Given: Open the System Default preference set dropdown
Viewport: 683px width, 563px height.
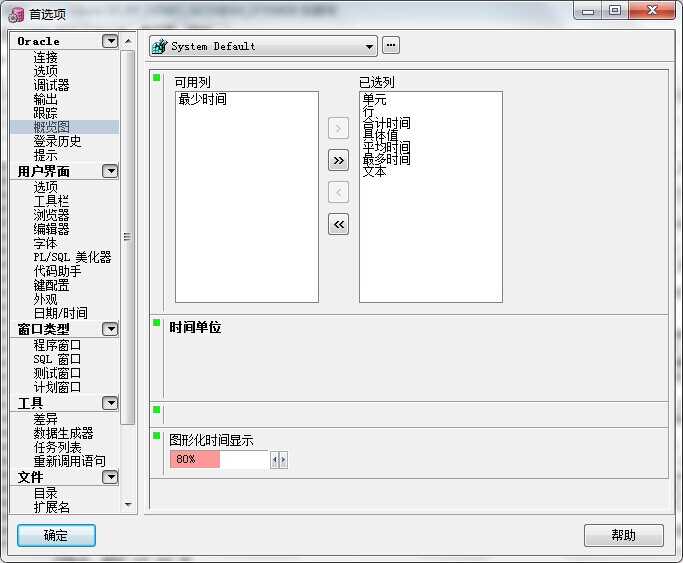Looking at the screenshot, I should pos(263,46).
